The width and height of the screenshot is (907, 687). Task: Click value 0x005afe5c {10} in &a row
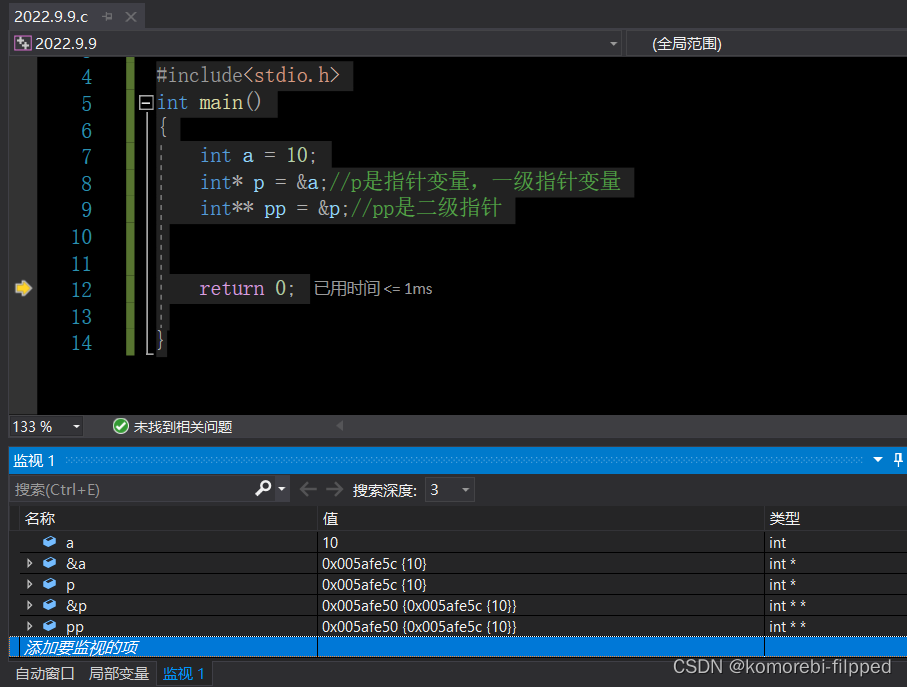coord(374,564)
